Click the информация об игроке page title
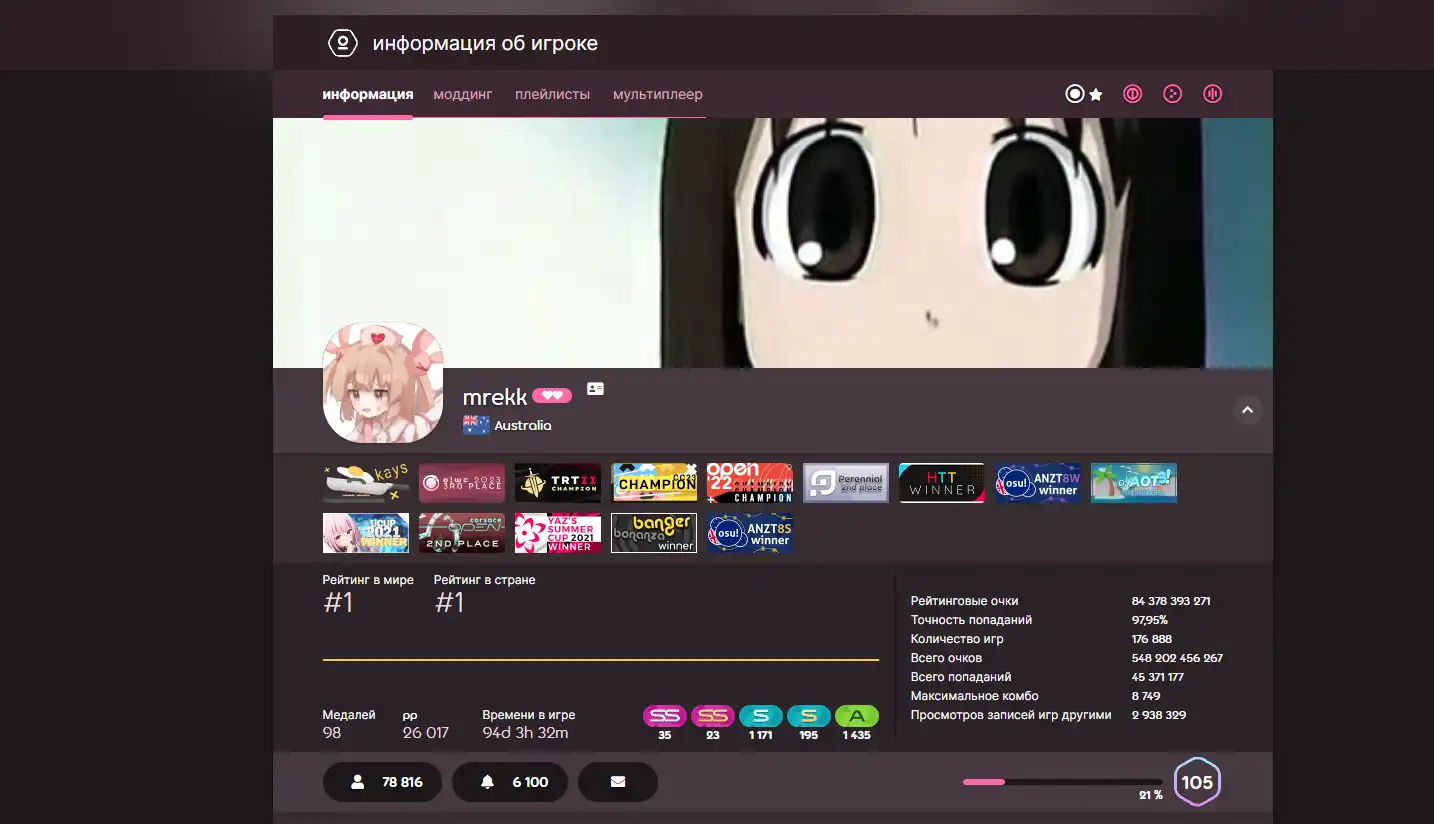The height and width of the screenshot is (824, 1434). [x=485, y=43]
